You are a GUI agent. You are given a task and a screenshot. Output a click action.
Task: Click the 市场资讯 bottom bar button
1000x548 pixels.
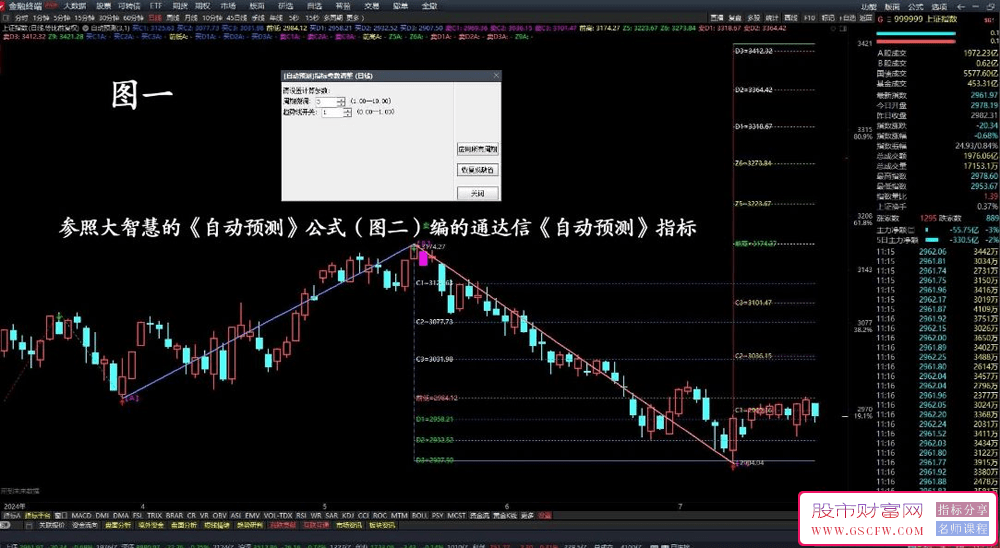point(348,526)
